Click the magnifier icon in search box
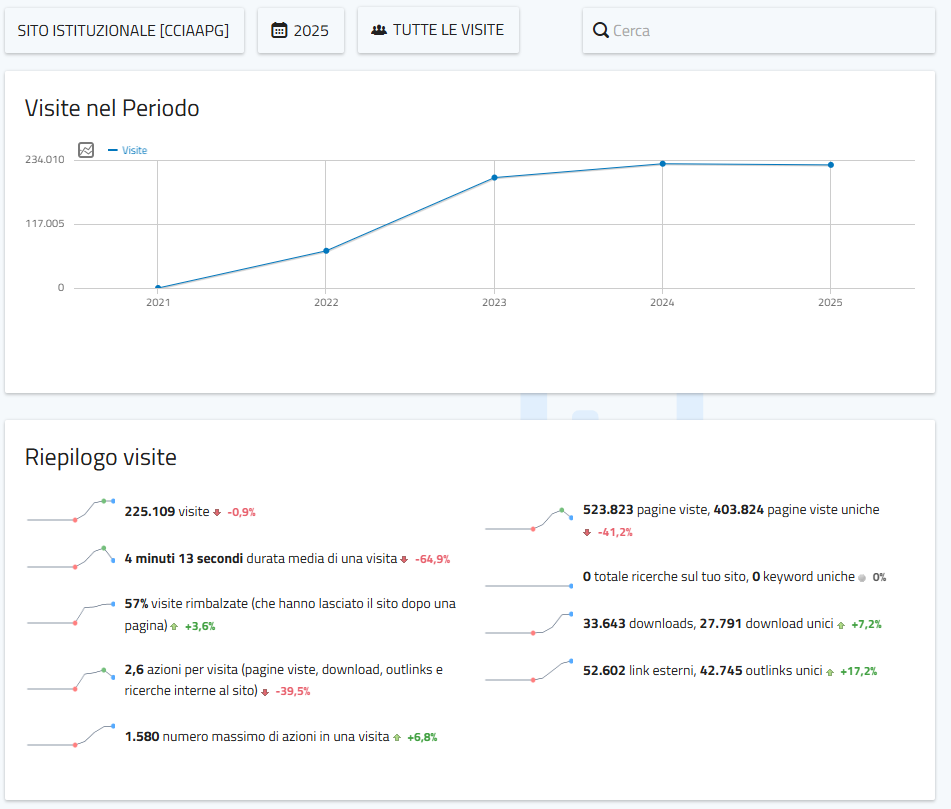 pos(601,31)
